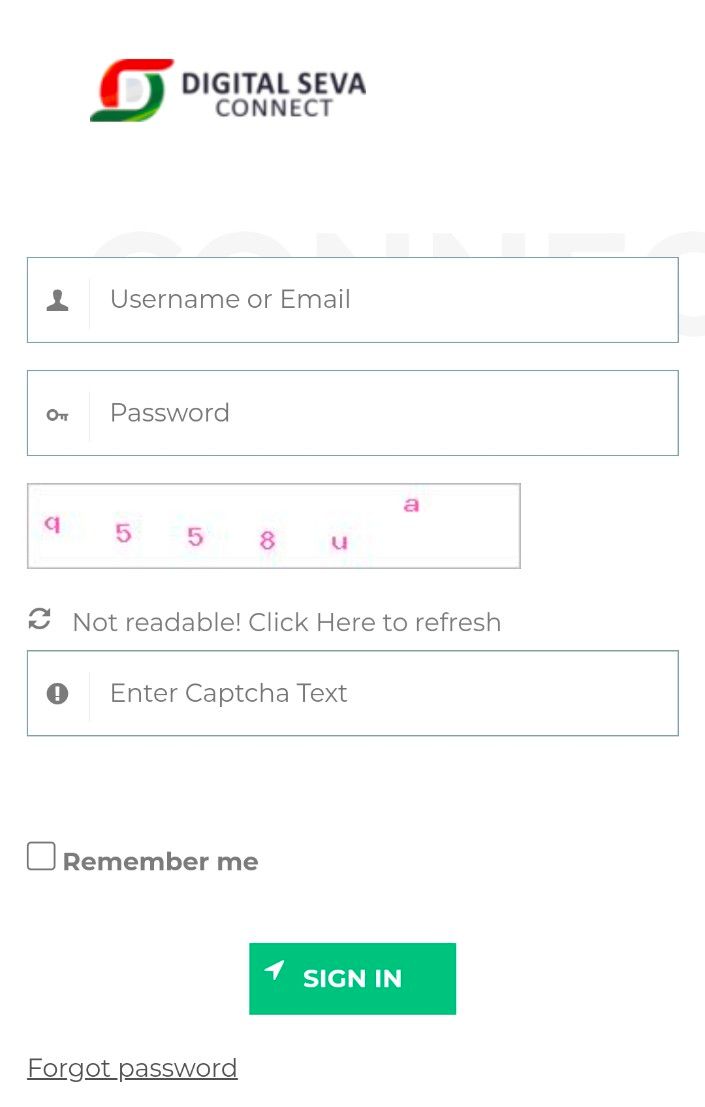Image resolution: width=705 pixels, height=1107 pixels.
Task: Click 'Not readable! Click Here to refresh'
Action: (x=287, y=622)
